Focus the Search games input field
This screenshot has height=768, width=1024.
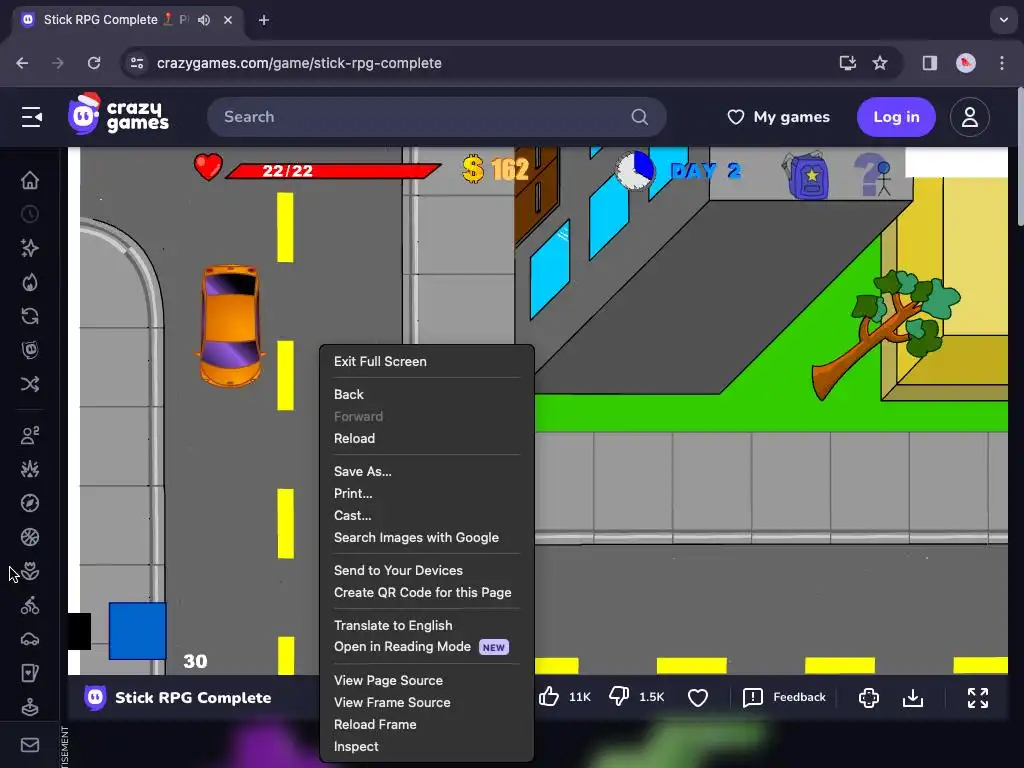[x=436, y=117]
